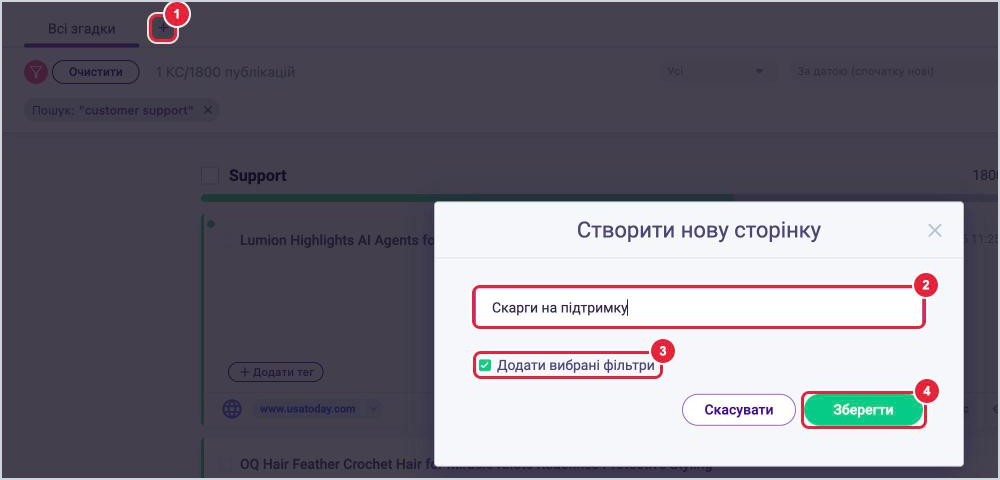Open the OQ Hair Feather Crochet article
This screenshot has width=1000, height=480.
coord(337,463)
